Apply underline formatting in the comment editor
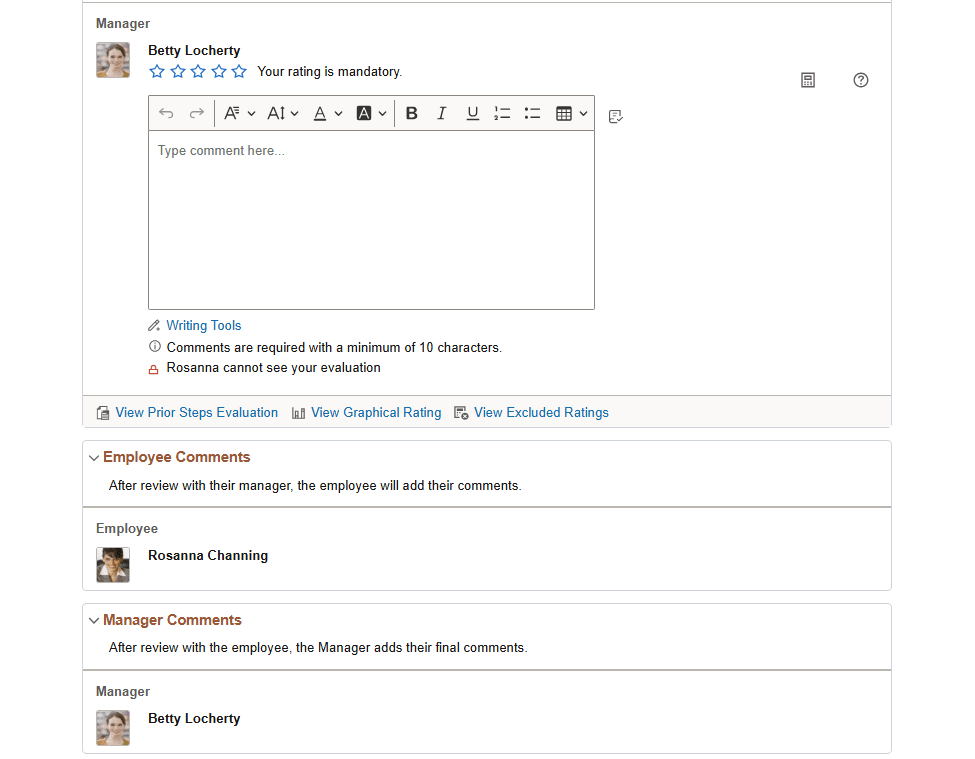Screen dimensions: 975x759 coord(472,113)
